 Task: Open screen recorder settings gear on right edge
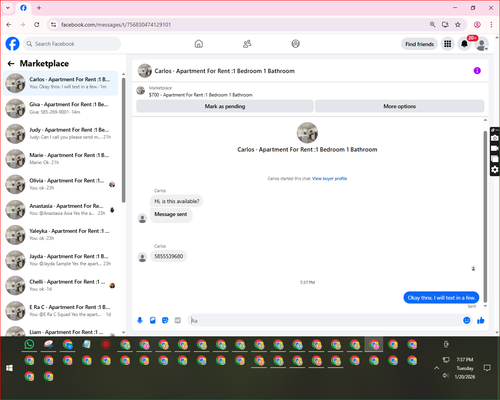click(x=495, y=170)
